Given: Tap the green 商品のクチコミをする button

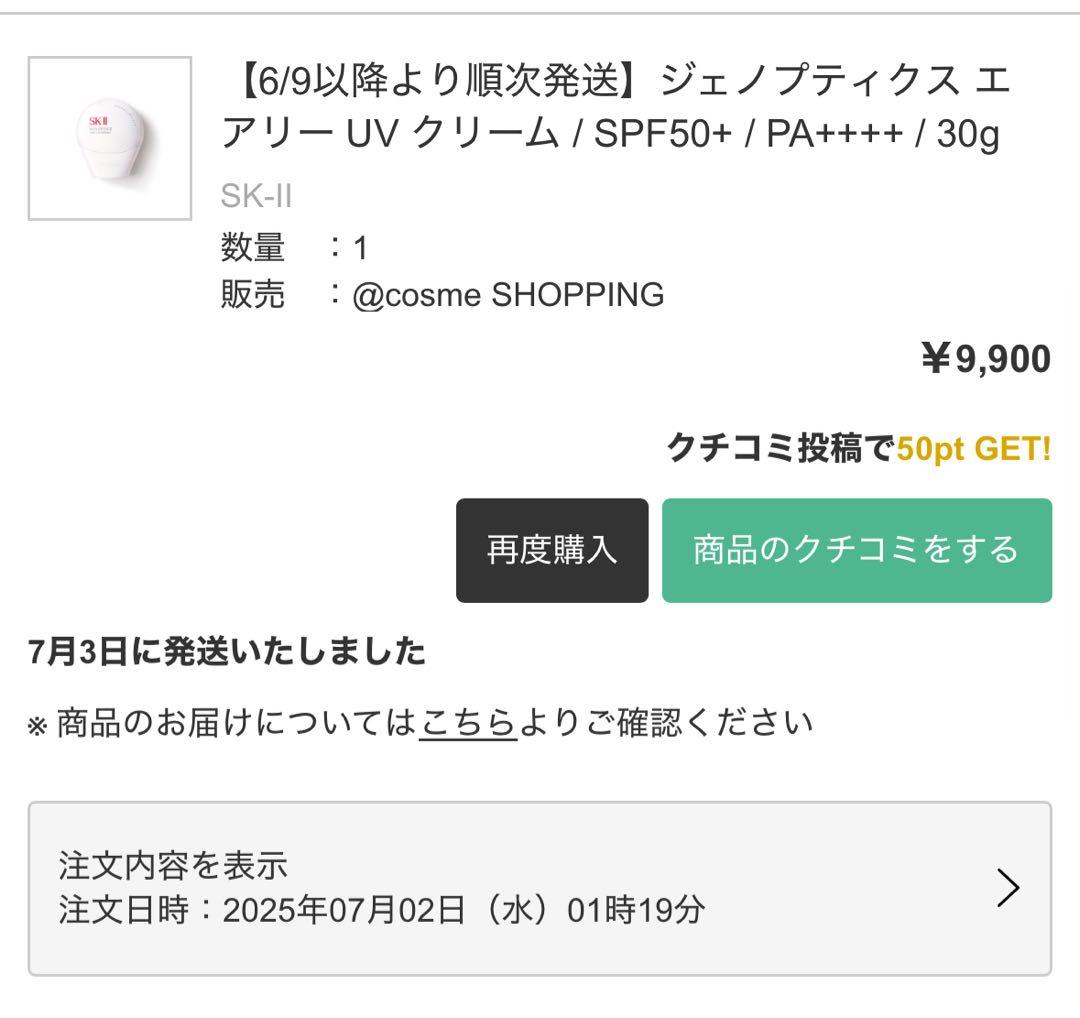Looking at the screenshot, I should tap(856, 550).
